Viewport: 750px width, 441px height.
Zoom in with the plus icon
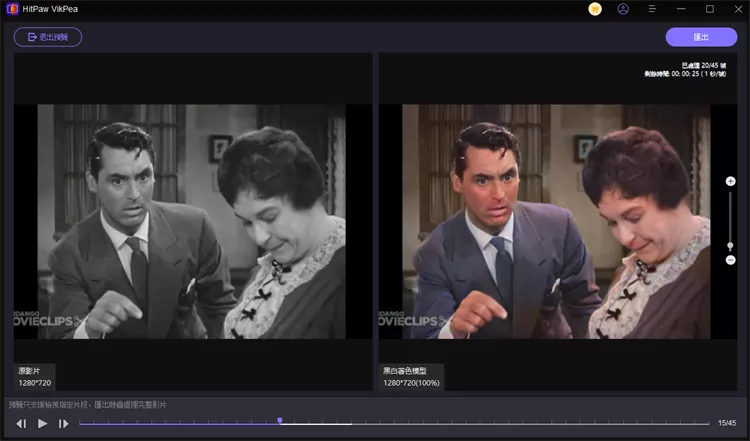click(730, 181)
